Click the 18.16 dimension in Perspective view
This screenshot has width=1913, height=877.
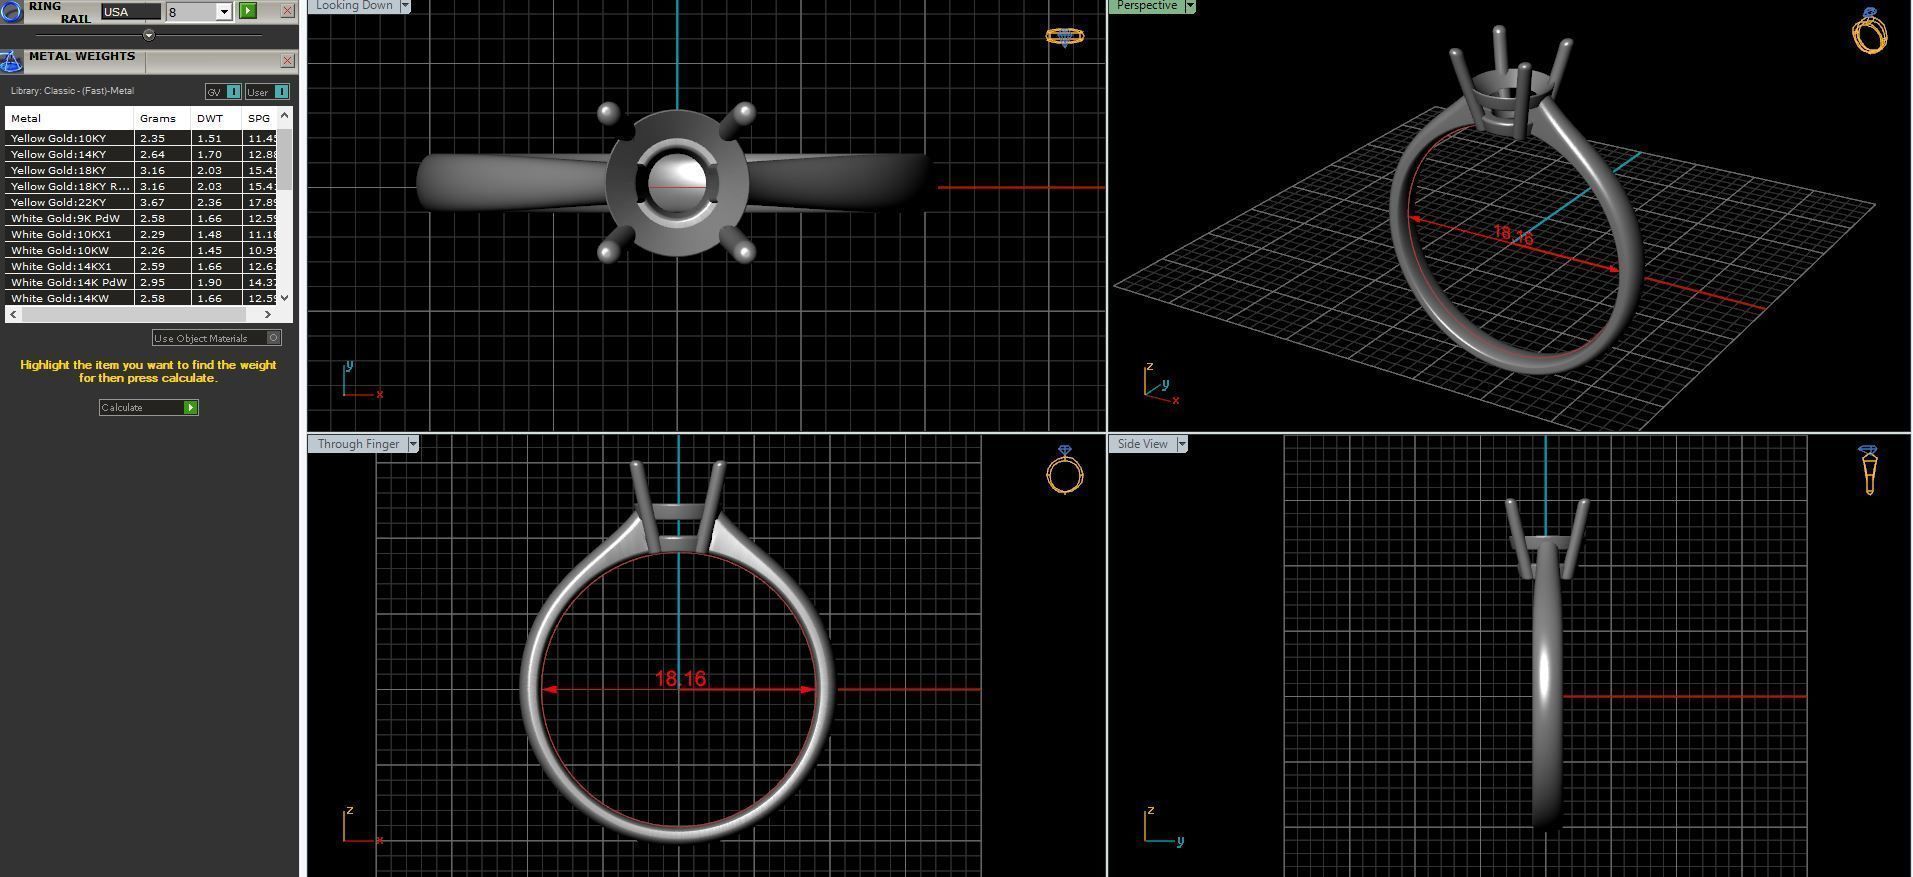(1512, 235)
